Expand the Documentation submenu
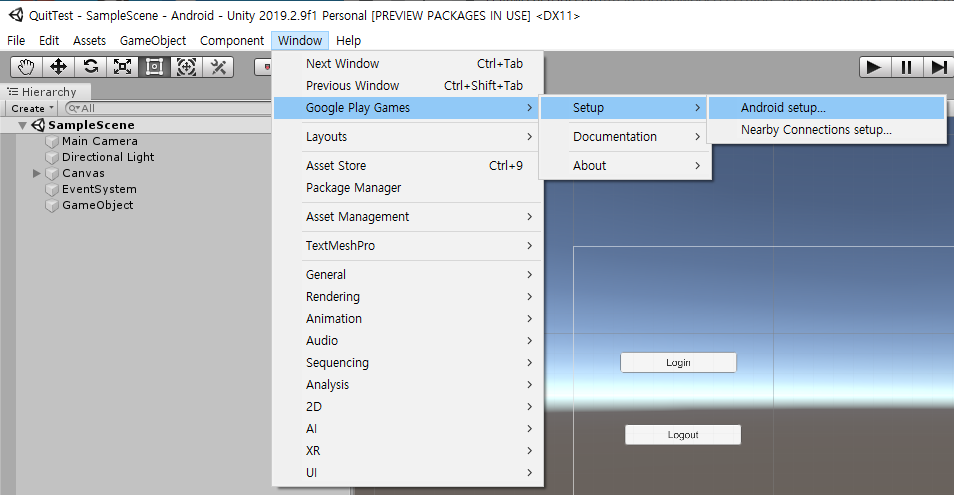This screenshot has height=495, width=954. tap(625, 137)
